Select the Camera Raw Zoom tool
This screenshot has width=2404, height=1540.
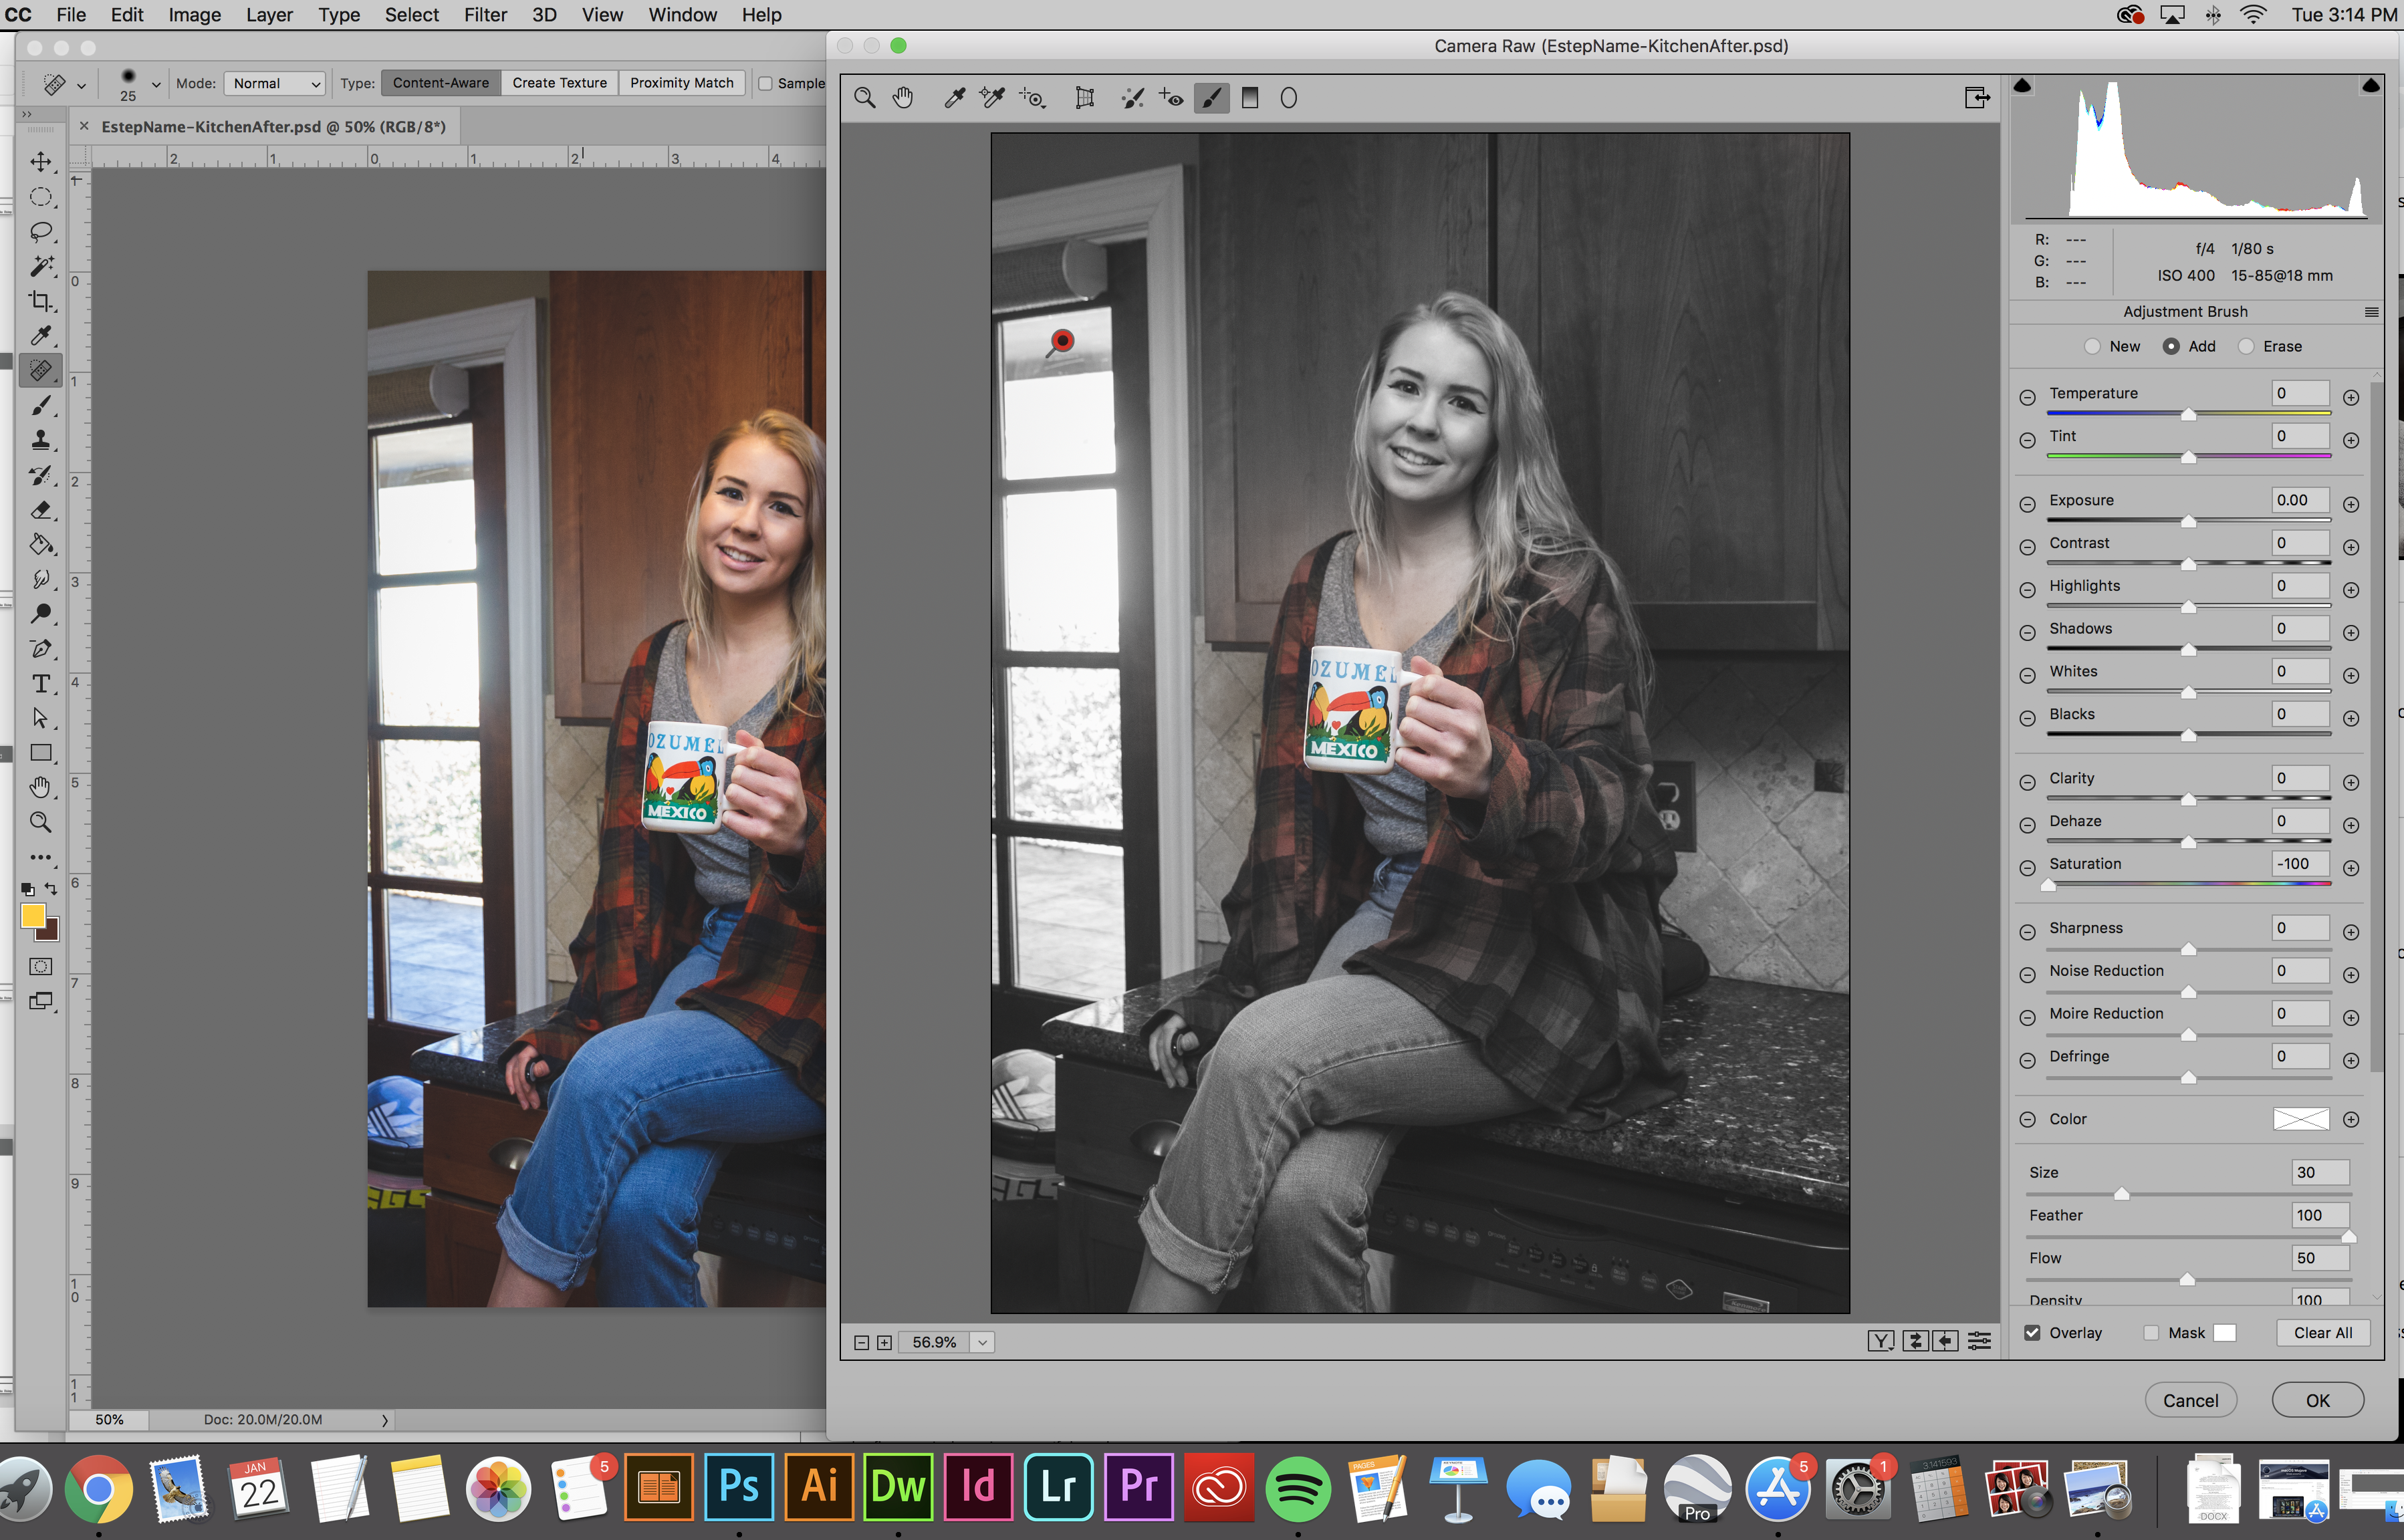865,98
